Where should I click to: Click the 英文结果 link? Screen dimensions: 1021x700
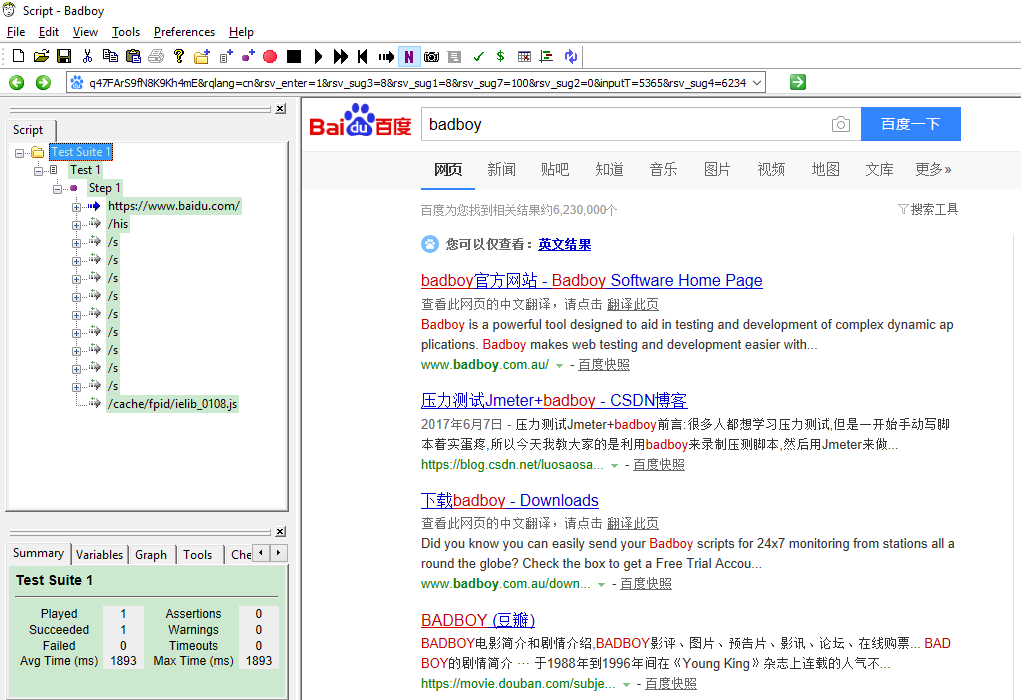pos(565,245)
